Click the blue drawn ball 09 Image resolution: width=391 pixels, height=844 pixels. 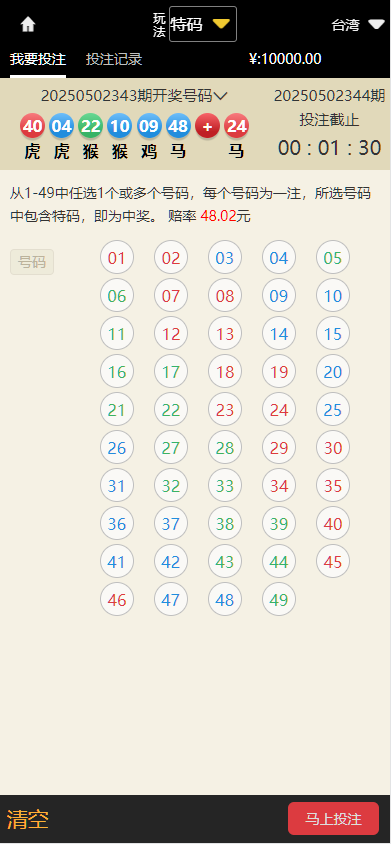[149, 126]
